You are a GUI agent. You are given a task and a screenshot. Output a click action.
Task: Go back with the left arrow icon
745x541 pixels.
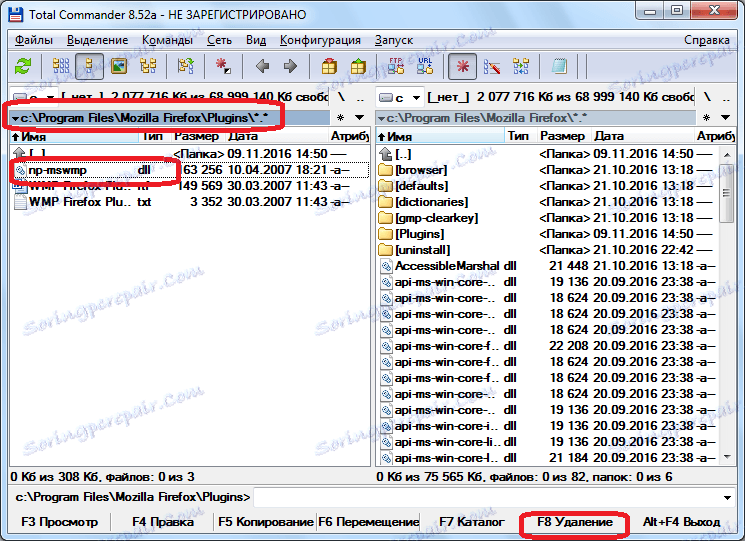point(262,66)
